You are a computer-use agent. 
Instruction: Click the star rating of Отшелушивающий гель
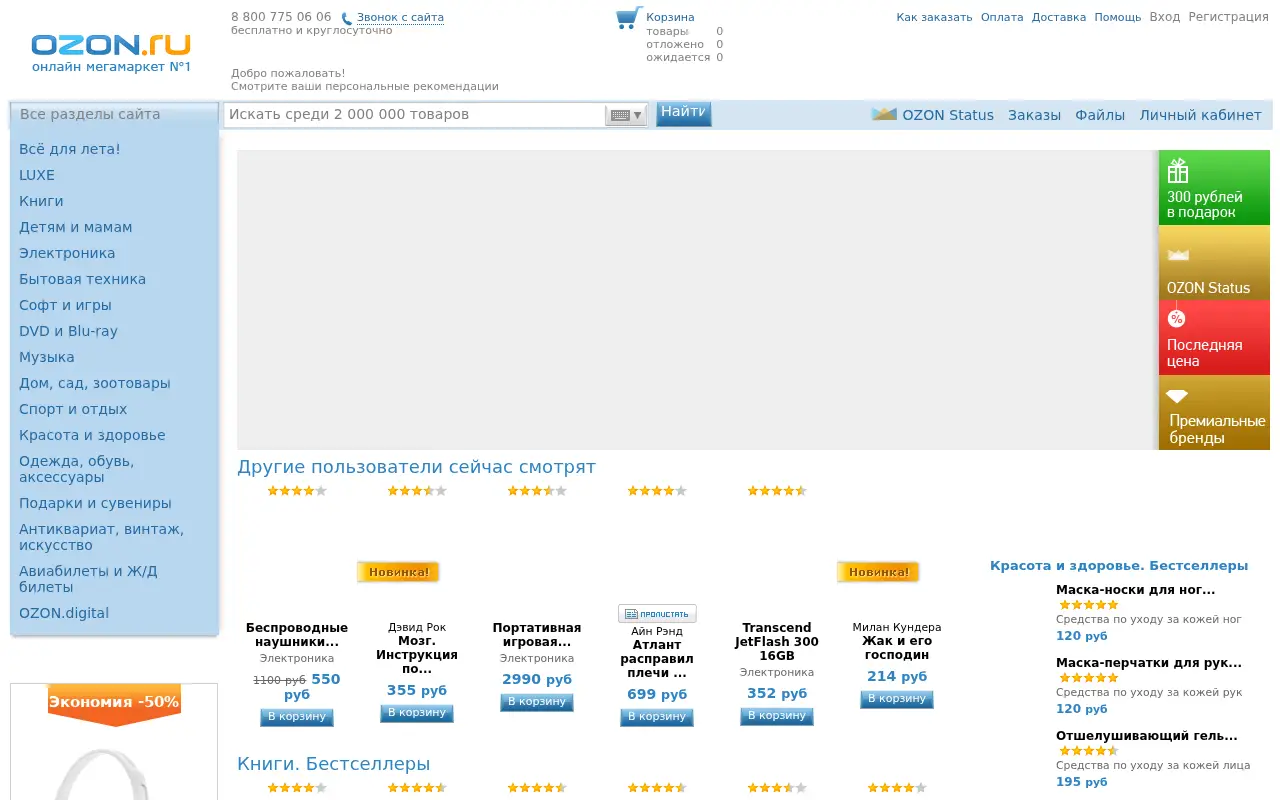pos(1088,751)
